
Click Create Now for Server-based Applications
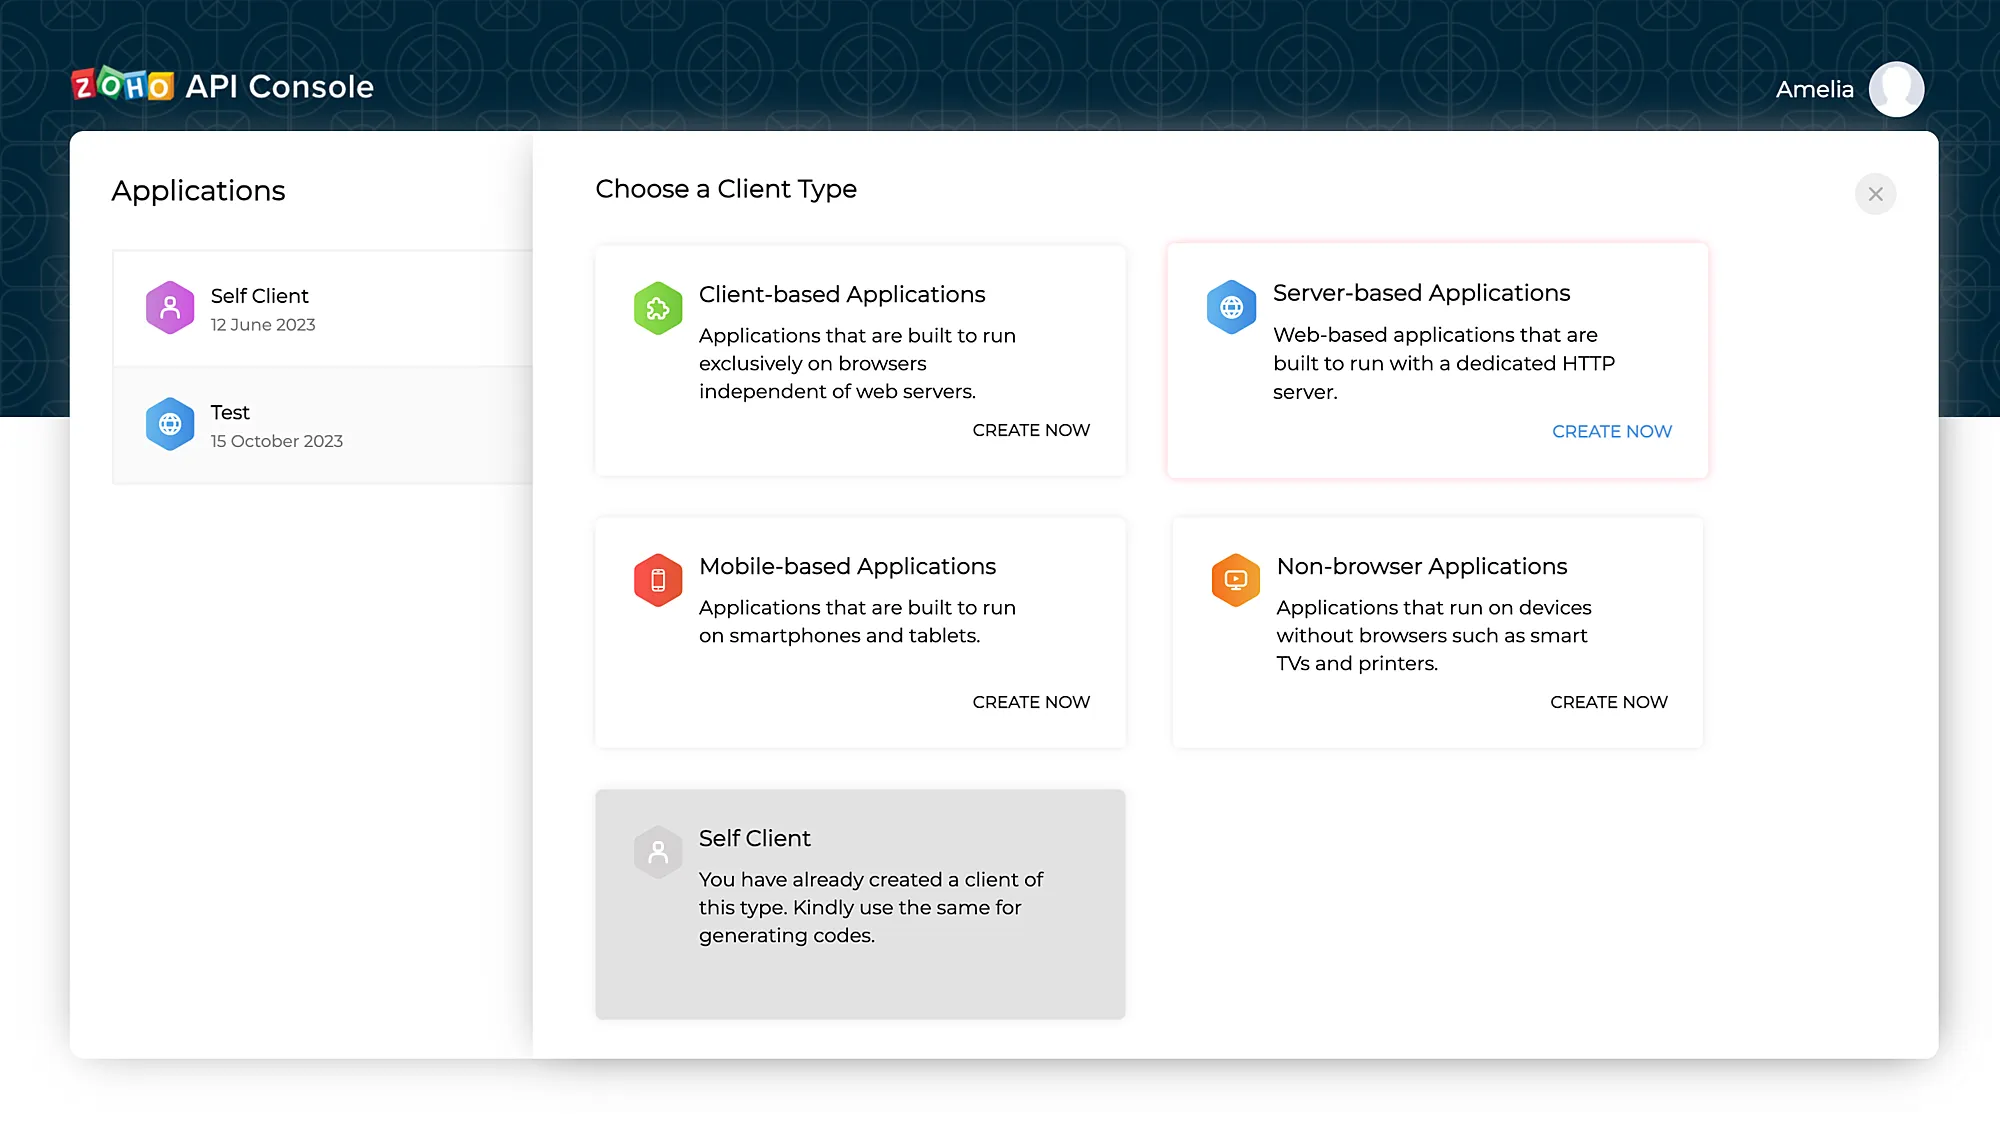point(1611,431)
